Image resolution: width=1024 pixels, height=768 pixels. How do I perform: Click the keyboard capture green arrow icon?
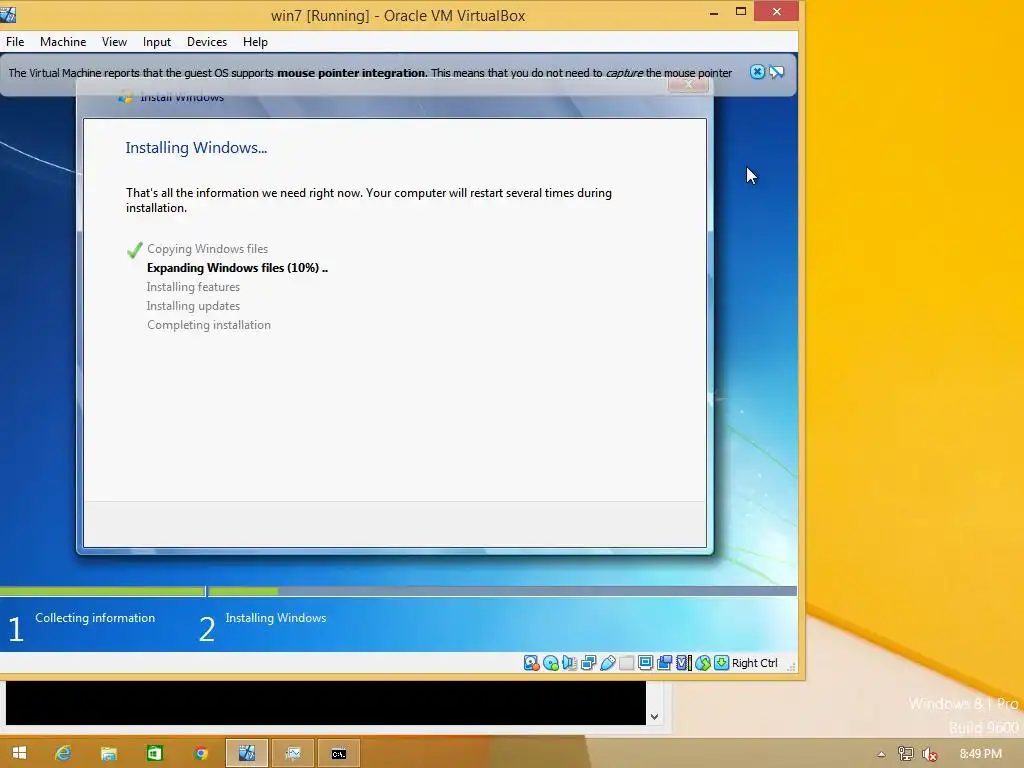click(722, 663)
